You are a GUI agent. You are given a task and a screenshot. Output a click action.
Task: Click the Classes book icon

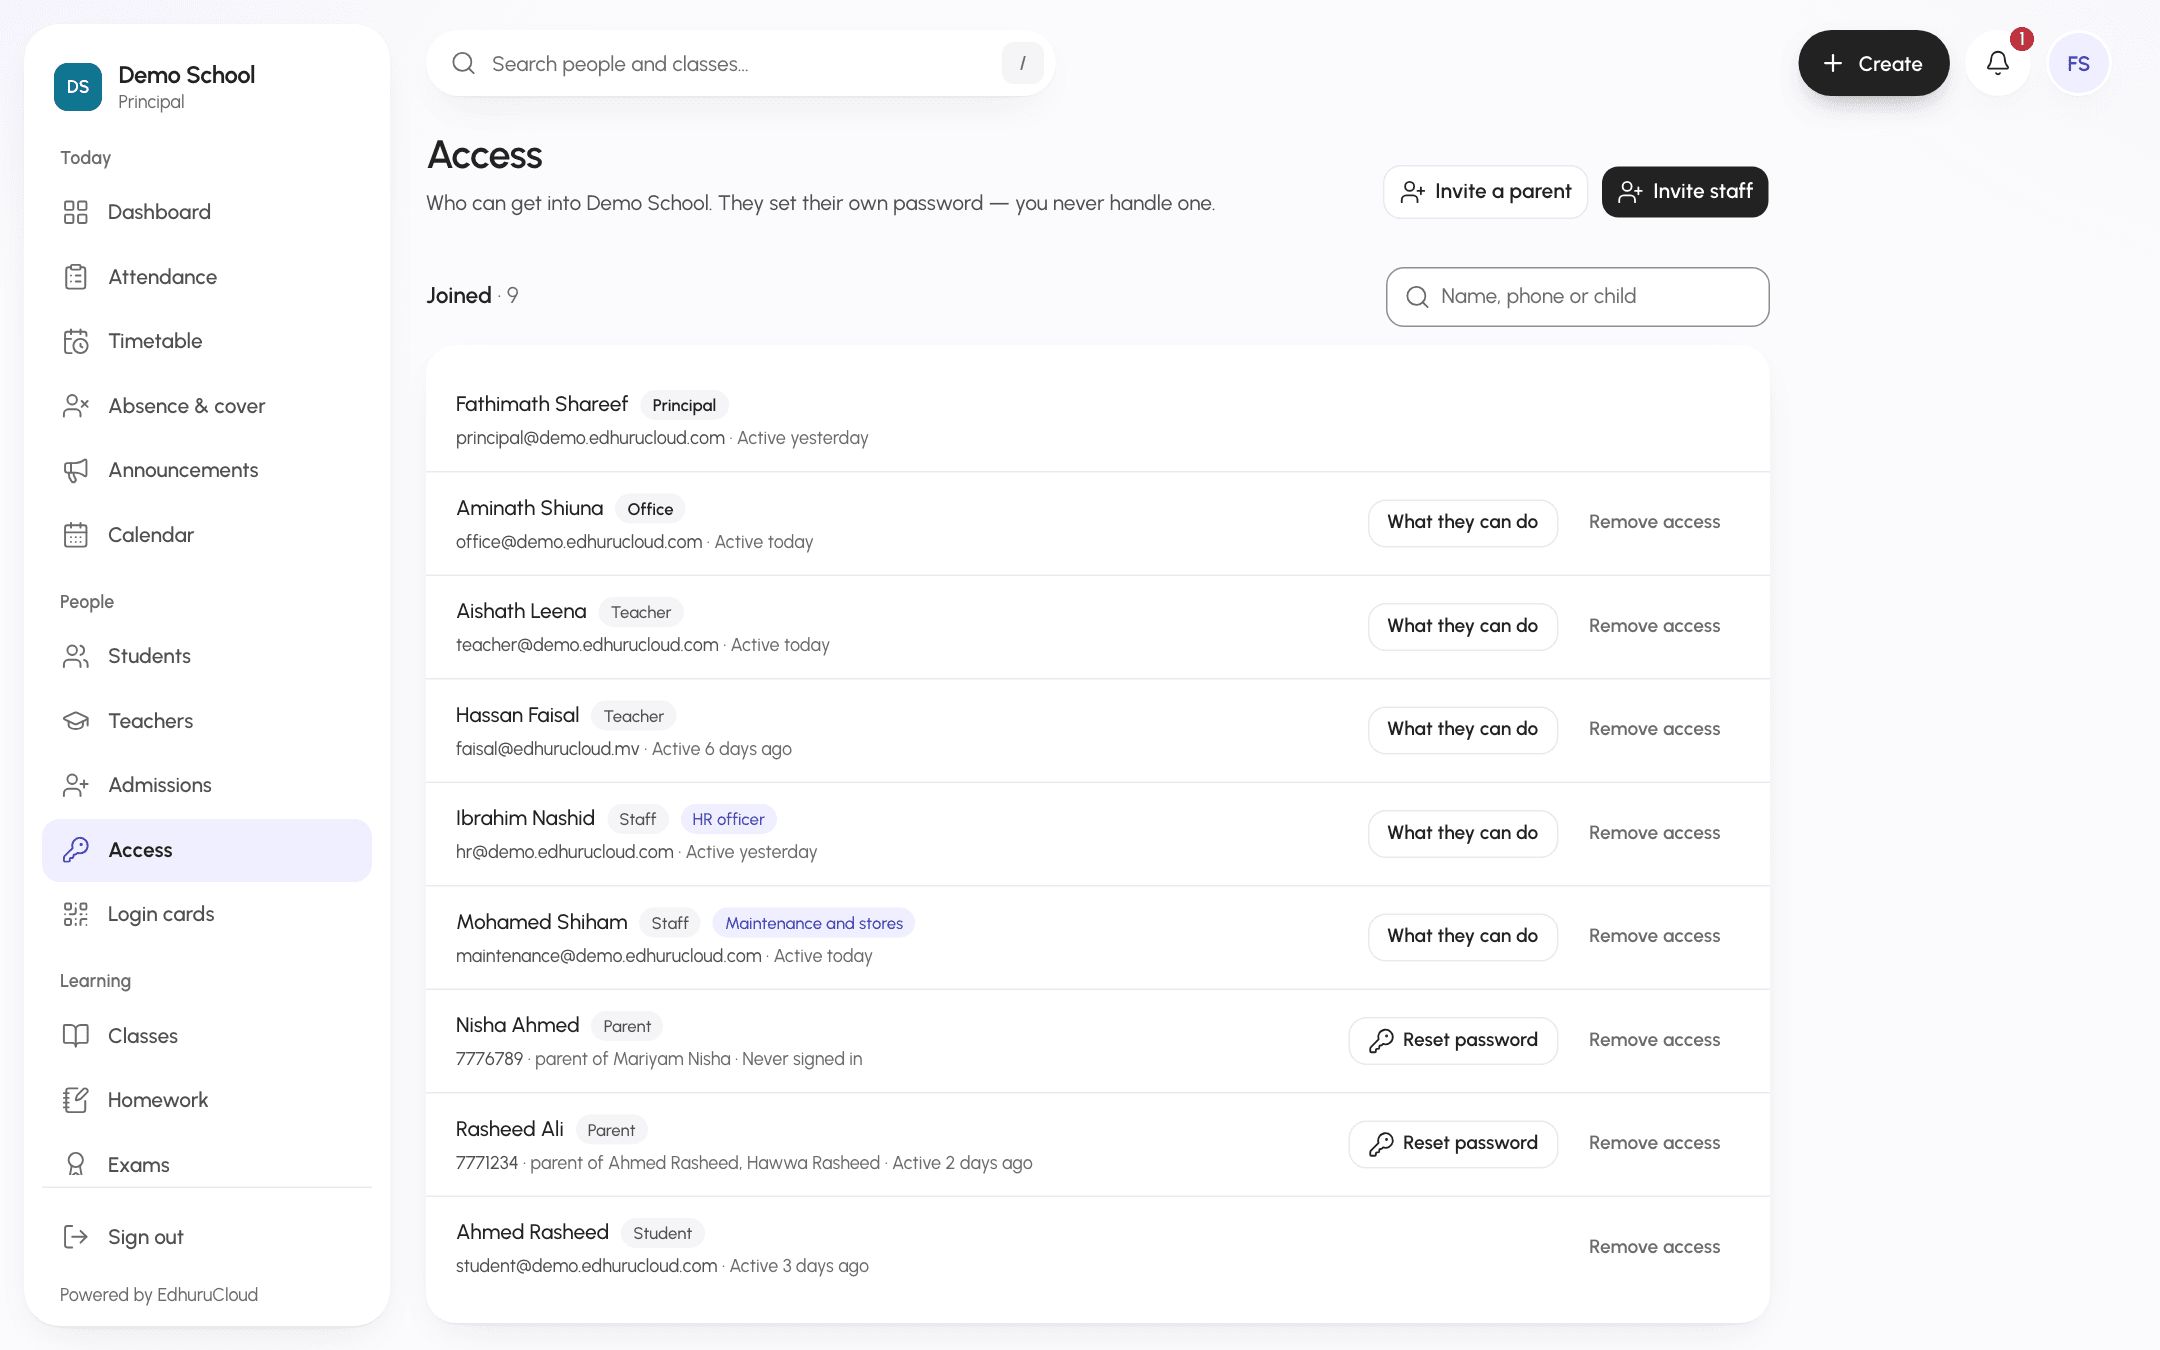point(76,1036)
